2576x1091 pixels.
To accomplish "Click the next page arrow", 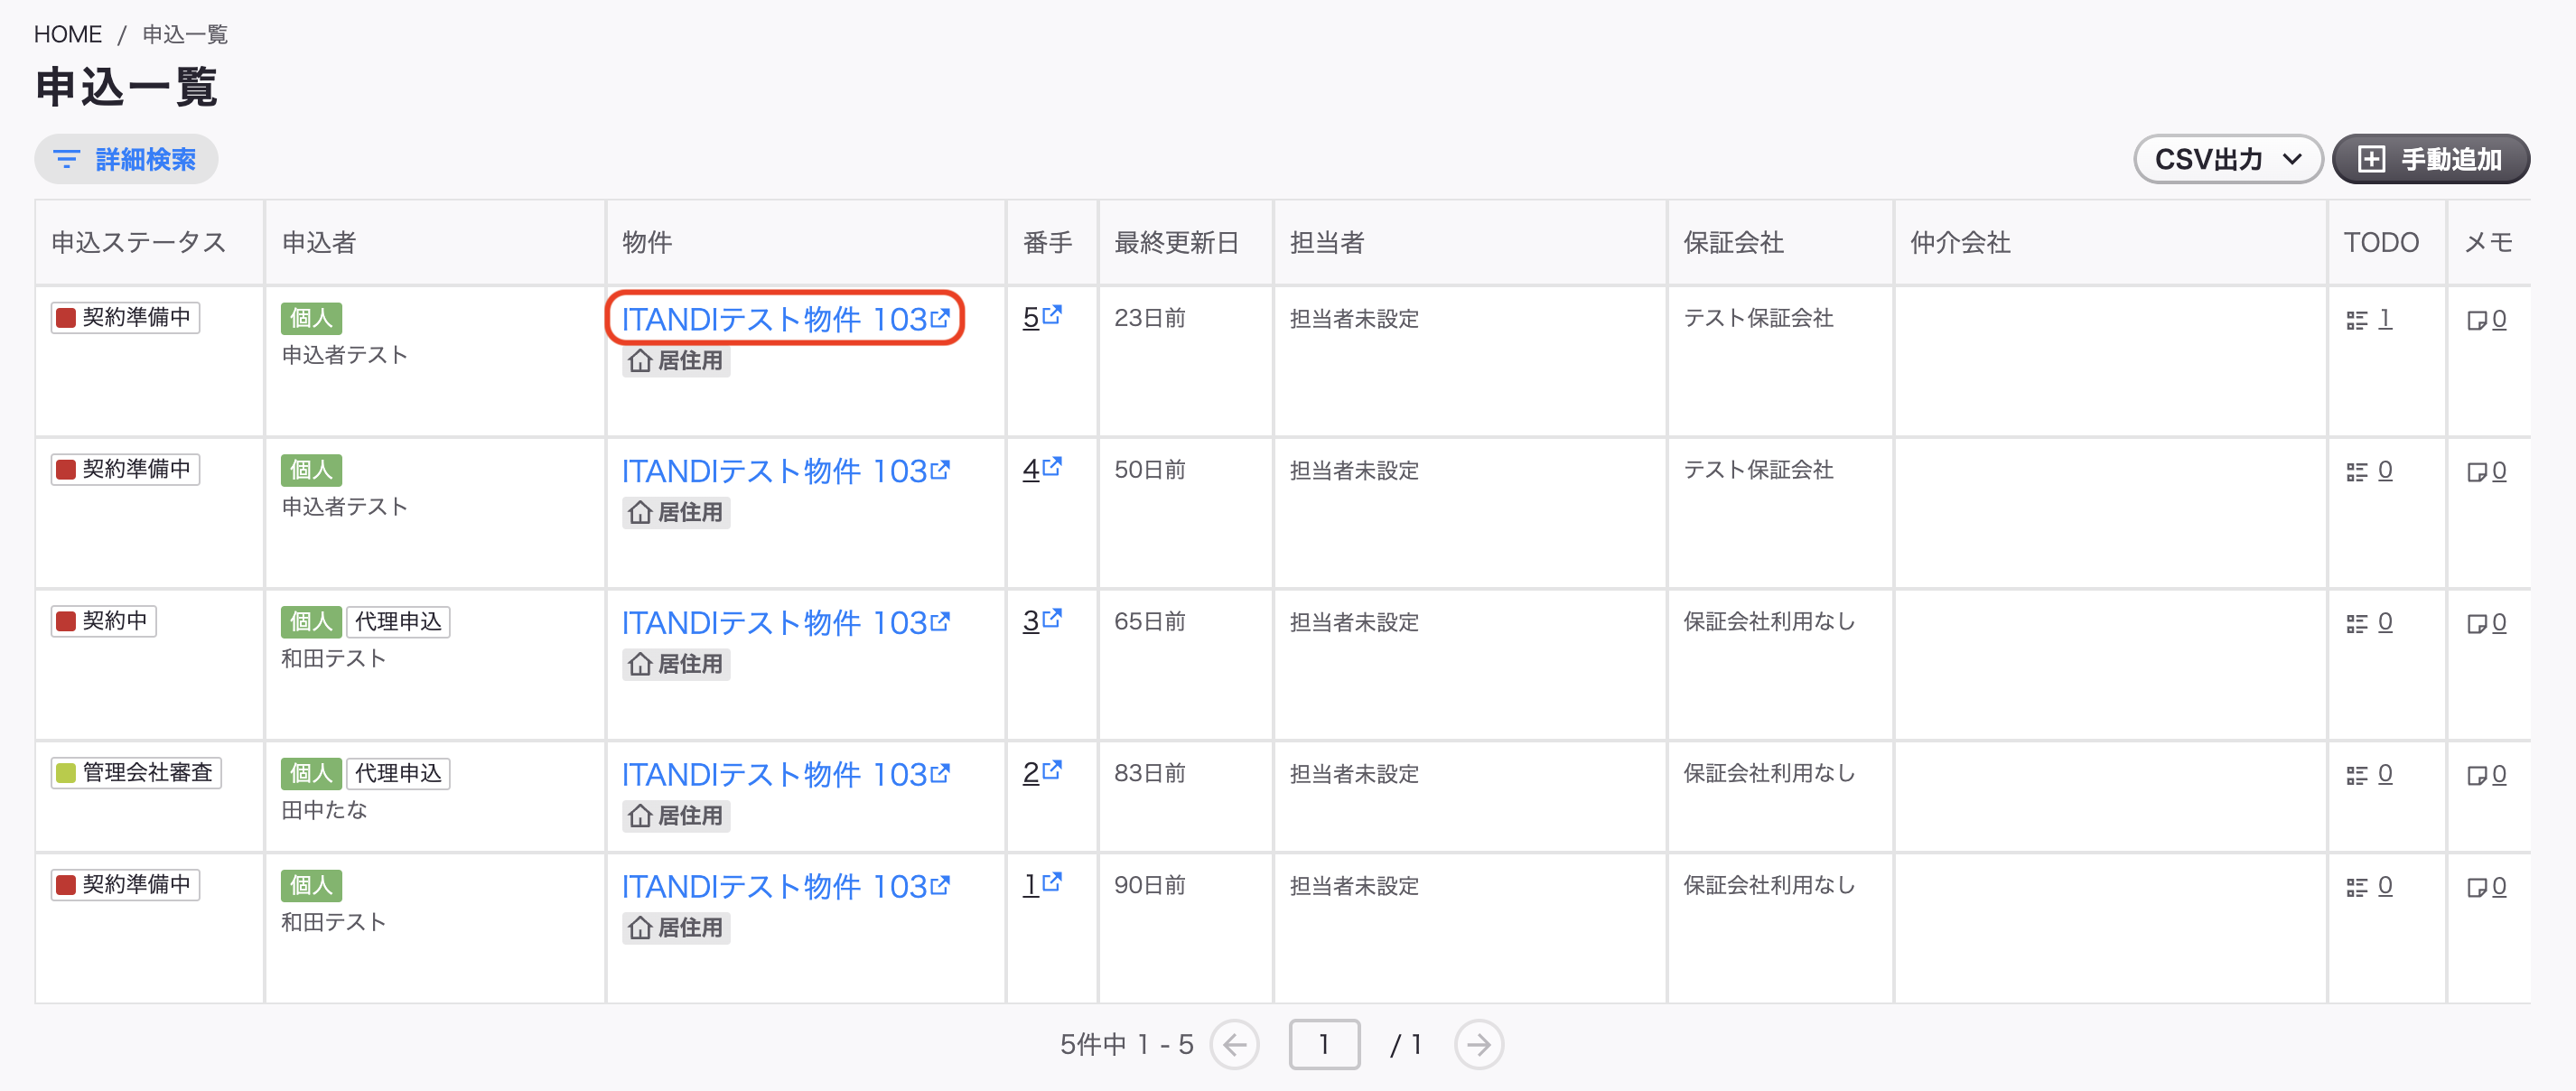I will click(x=1479, y=1045).
